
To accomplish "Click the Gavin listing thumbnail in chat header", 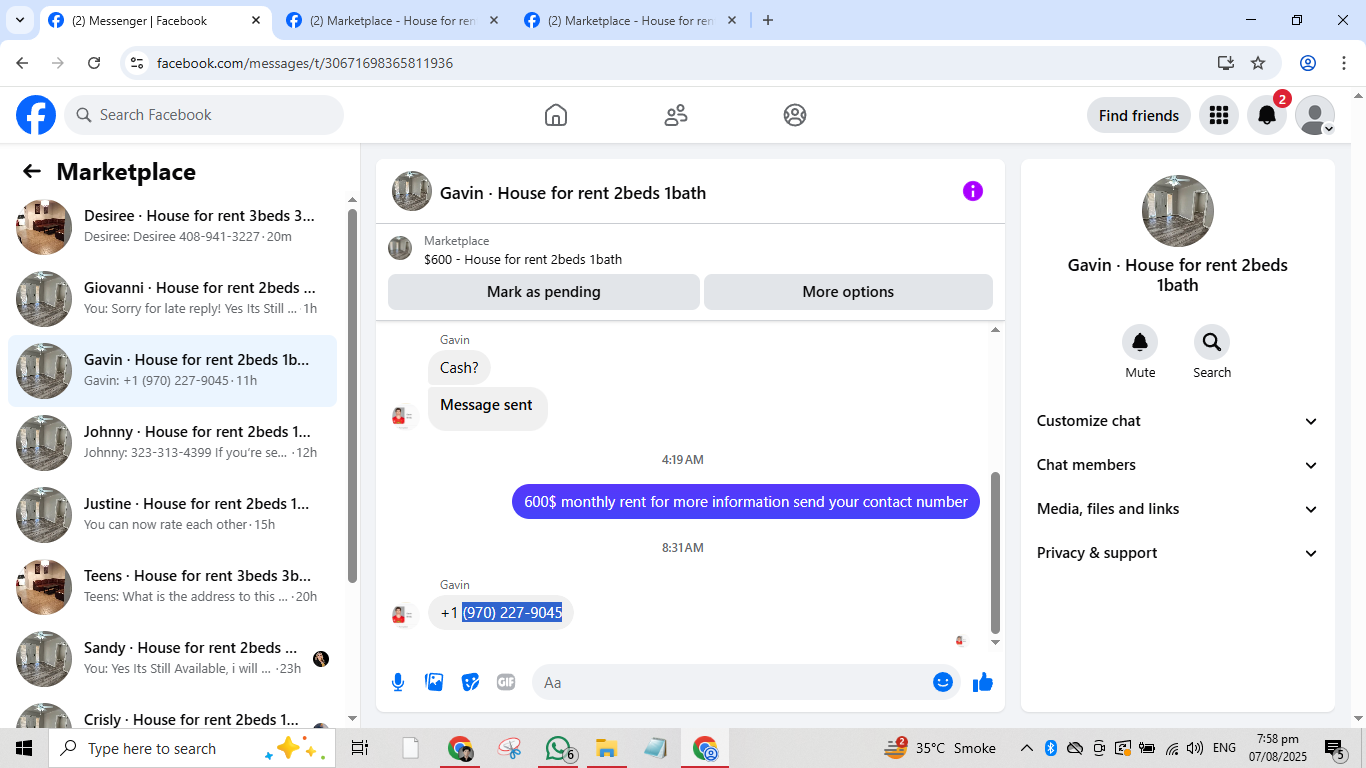I will pos(412,191).
